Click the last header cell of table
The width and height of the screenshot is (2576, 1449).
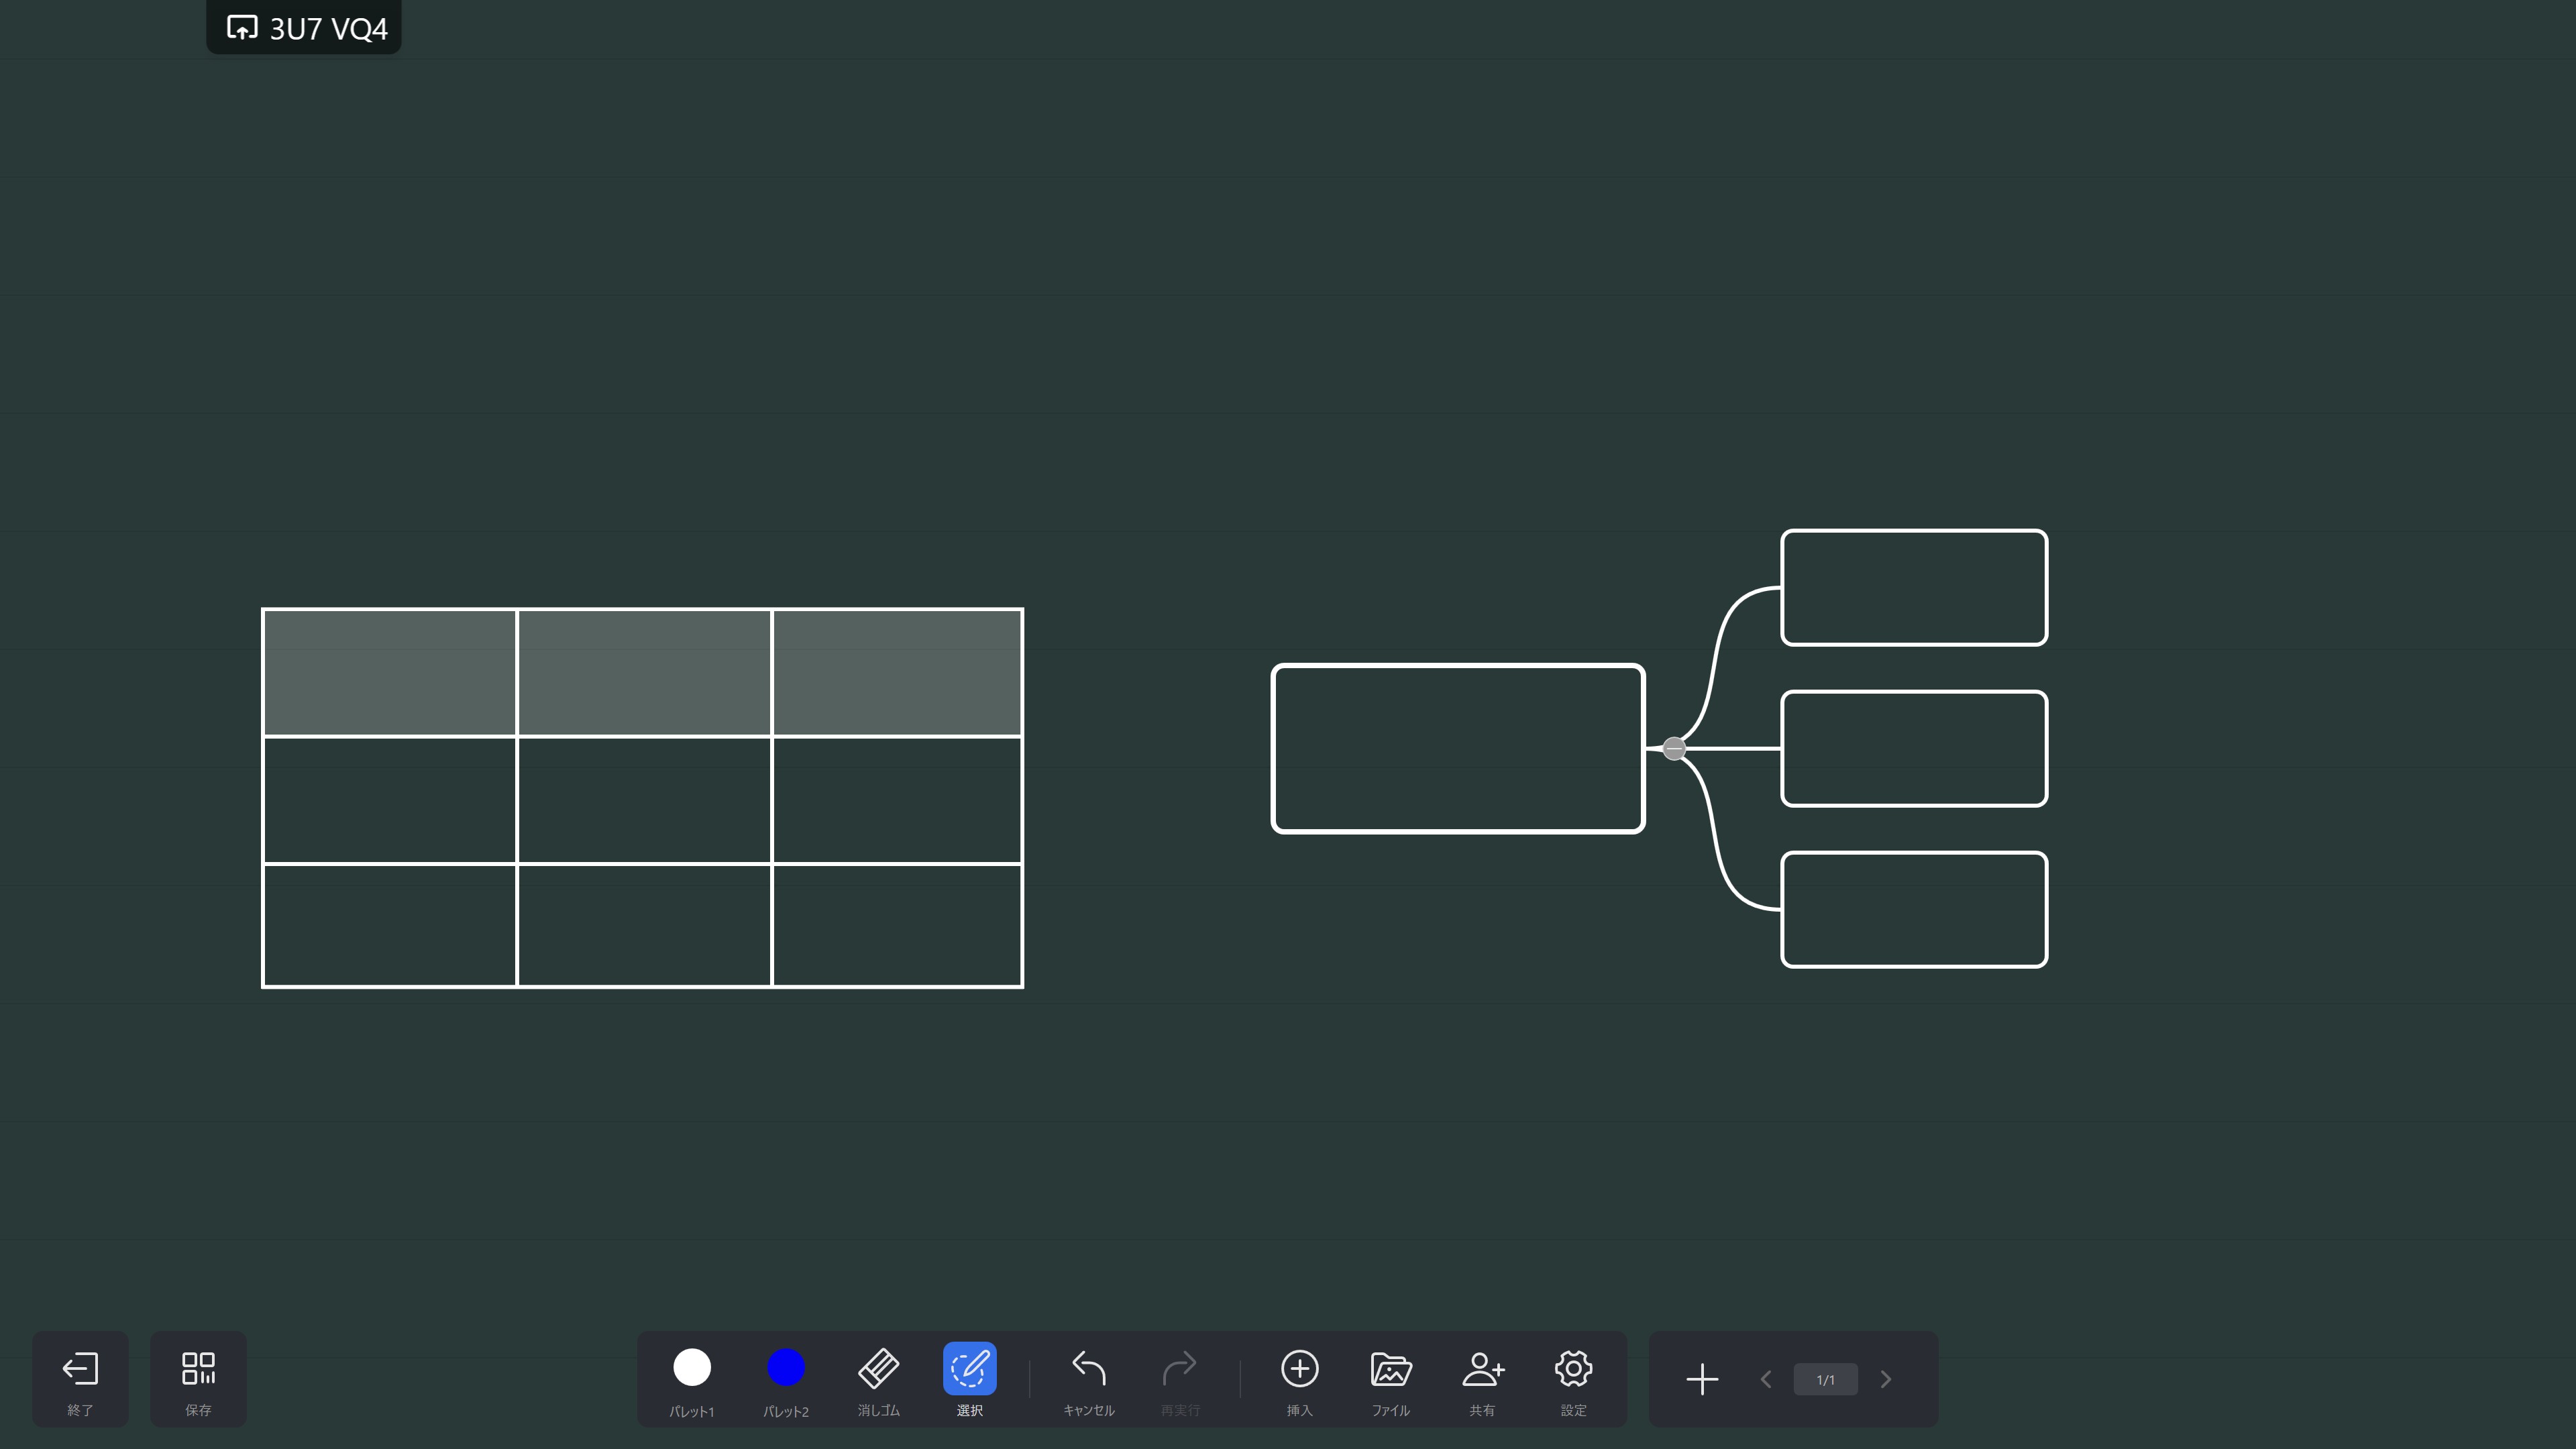(x=897, y=672)
